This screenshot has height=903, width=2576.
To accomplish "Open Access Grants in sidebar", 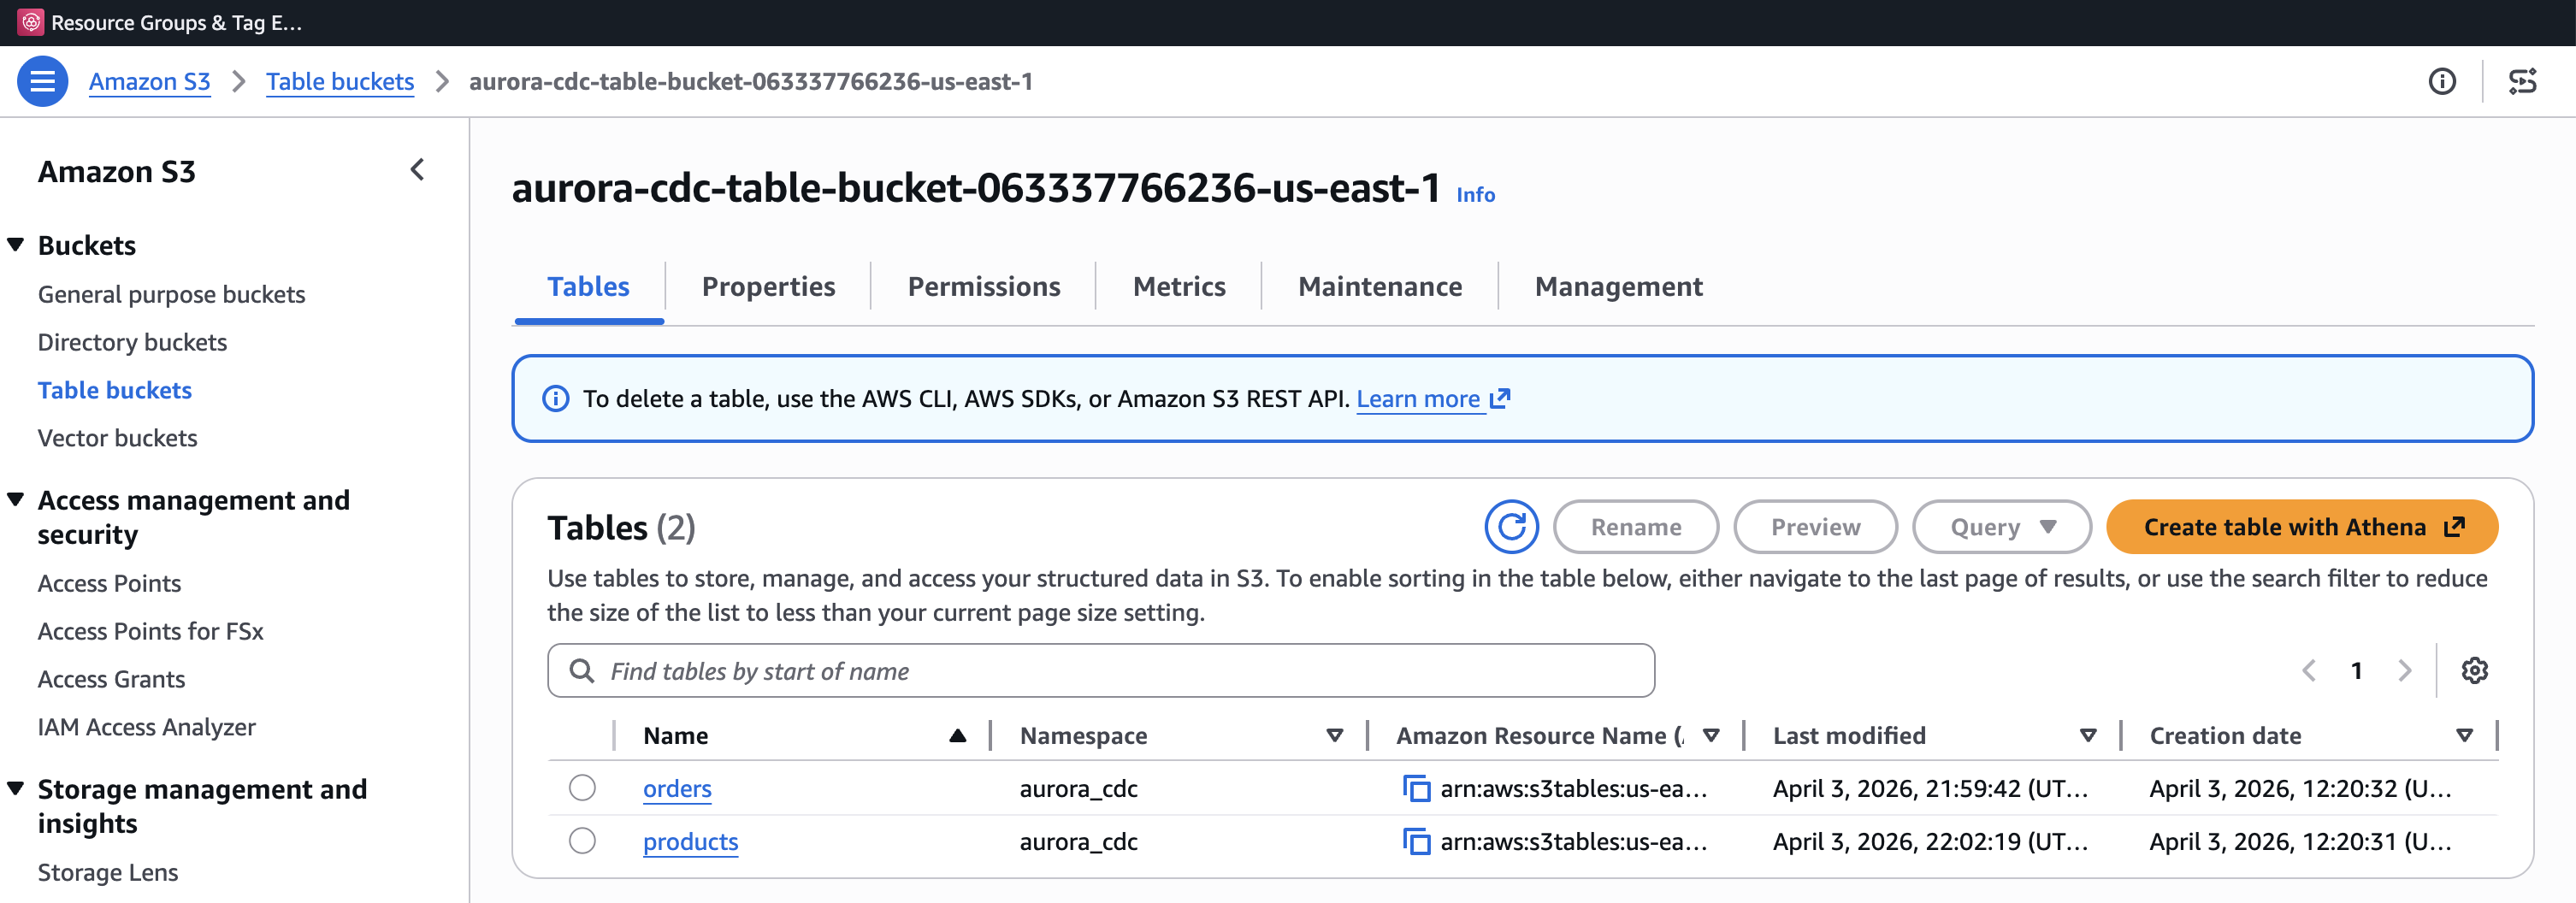I will [111, 679].
